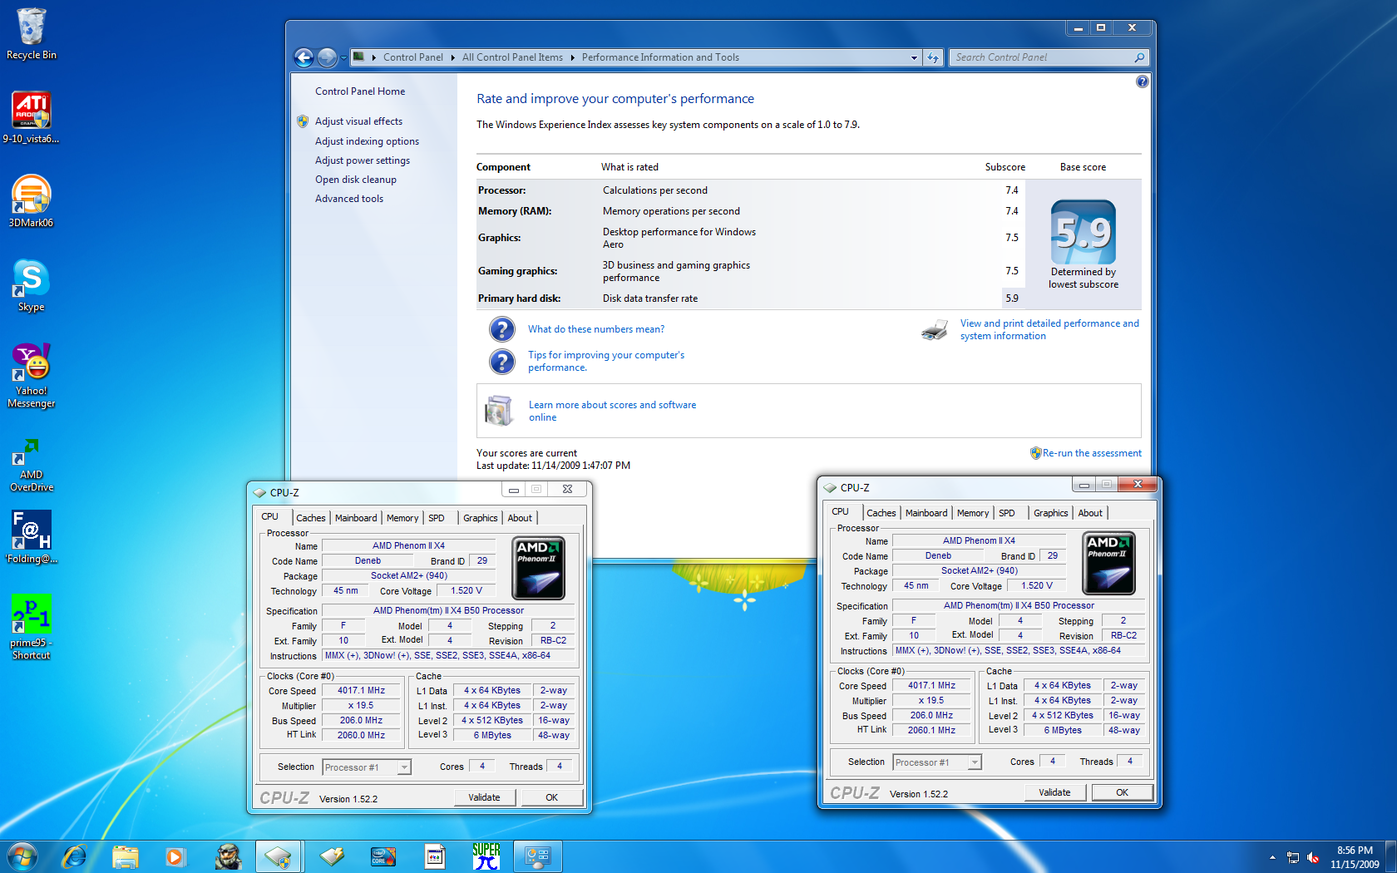Open View and print detailed performance link
The width and height of the screenshot is (1397, 873).
[1049, 330]
